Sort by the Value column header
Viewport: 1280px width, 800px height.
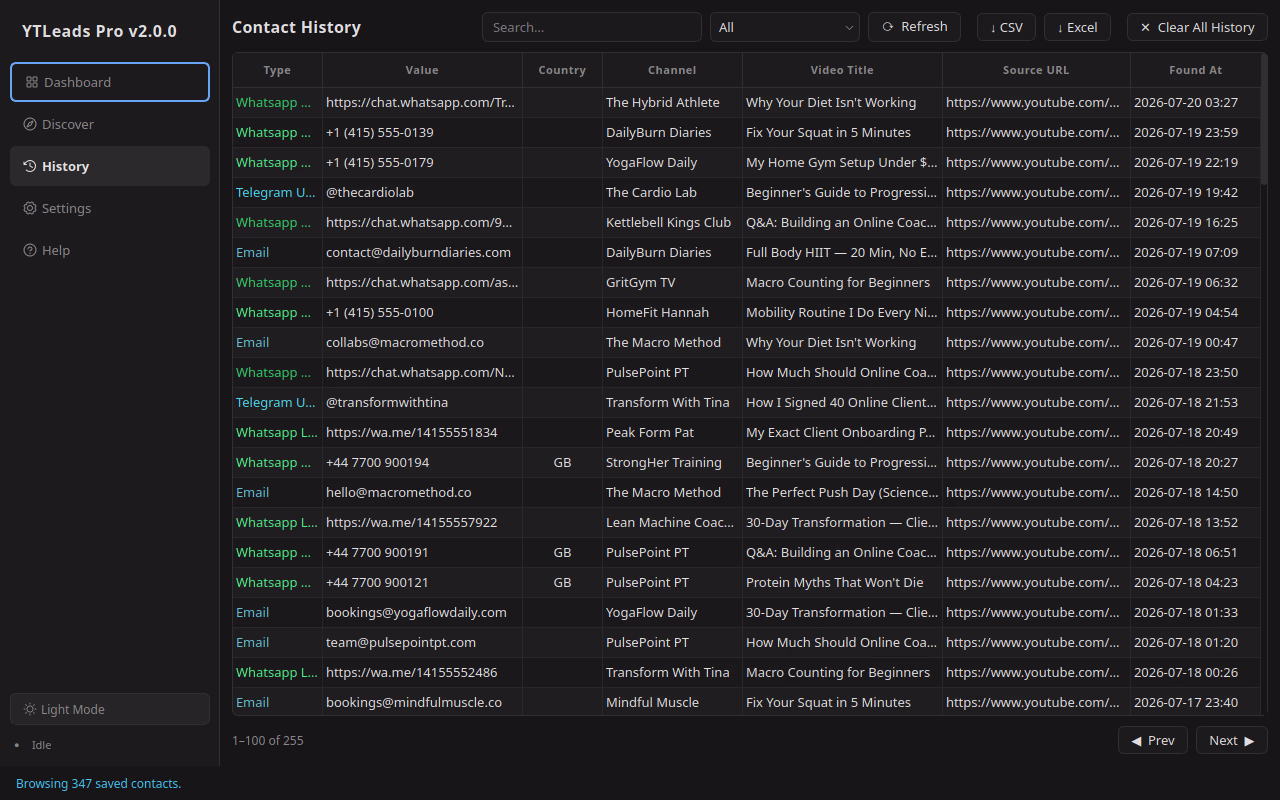[422, 70]
